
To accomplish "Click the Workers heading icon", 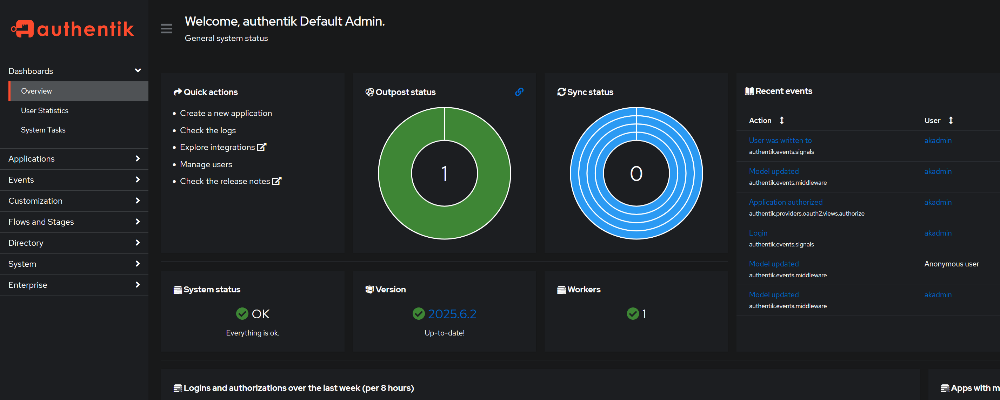I will pyautogui.click(x=561, y=290).
